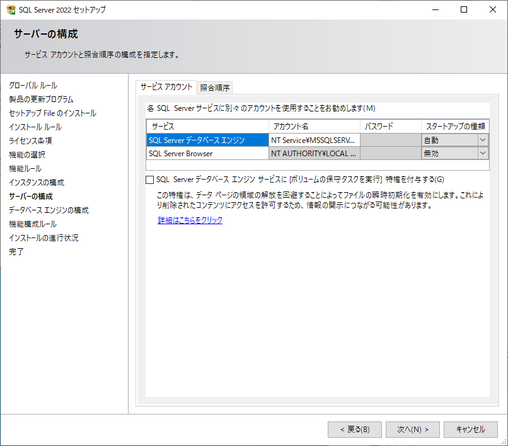Select インスタンスの構成 step in sidebar
508x446 pixels.
pos(36,182)
